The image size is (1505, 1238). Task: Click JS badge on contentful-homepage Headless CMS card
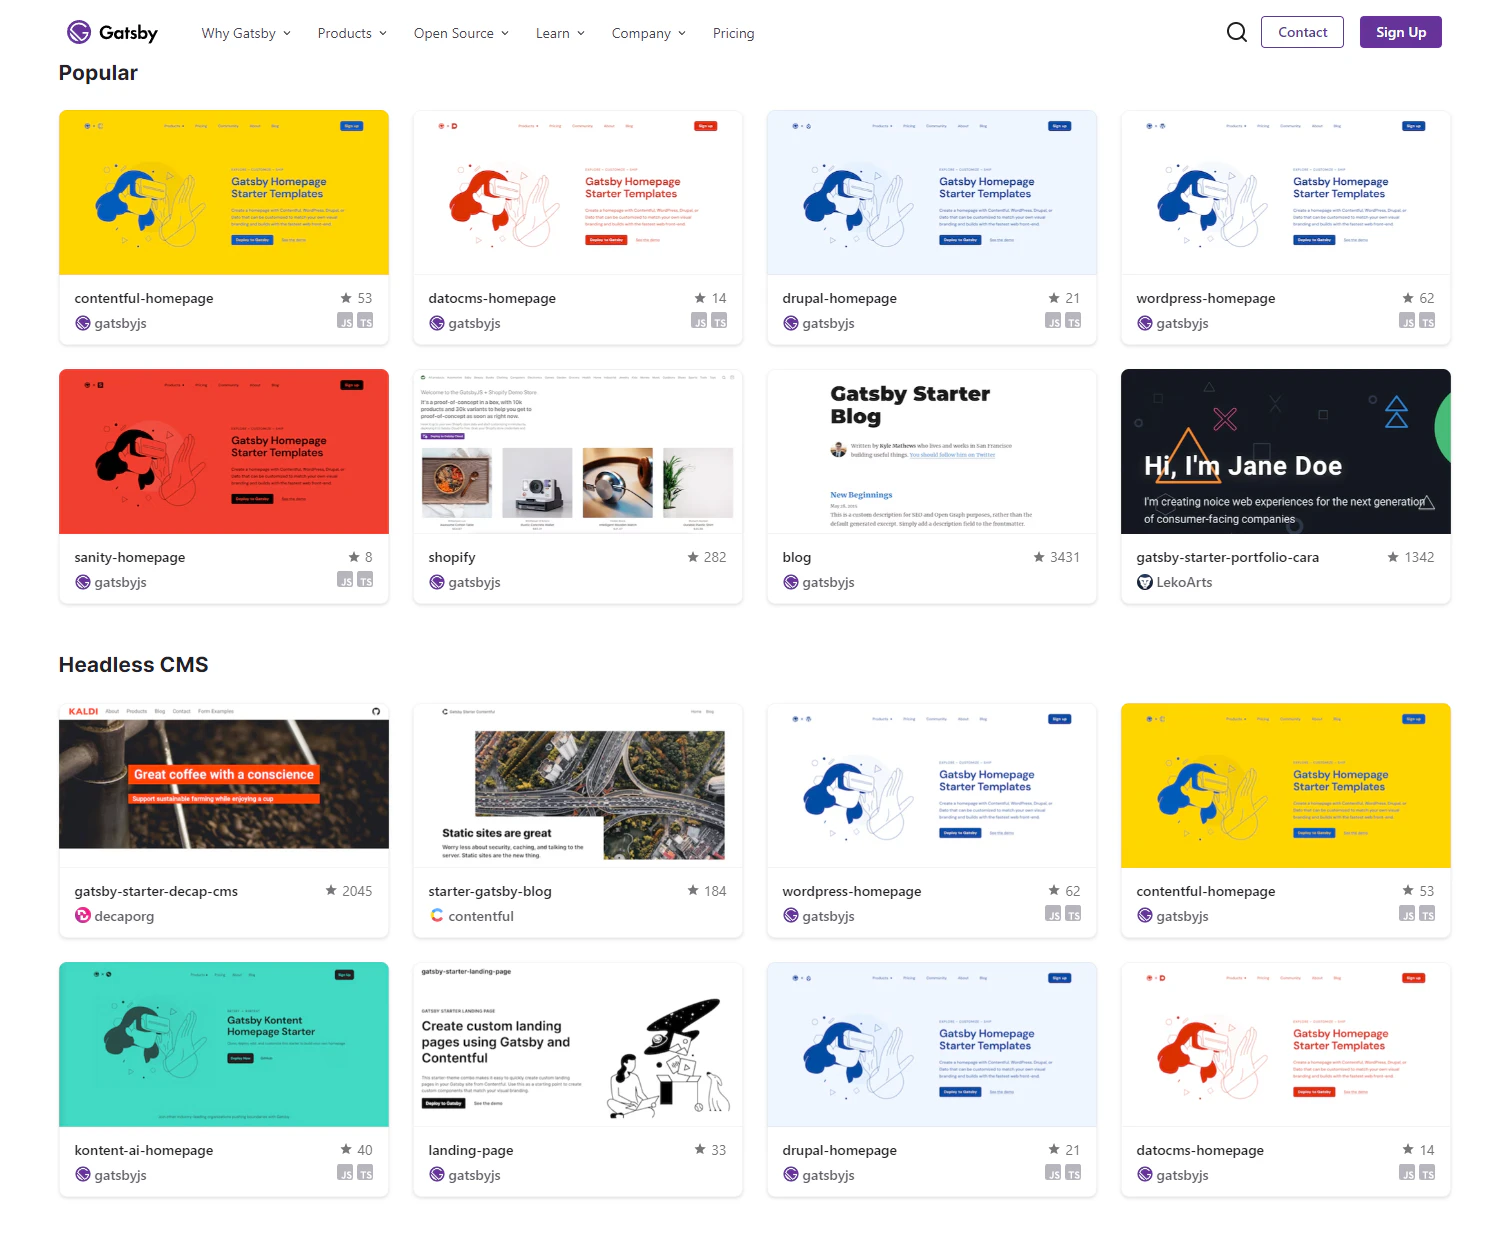point(1407,914)
